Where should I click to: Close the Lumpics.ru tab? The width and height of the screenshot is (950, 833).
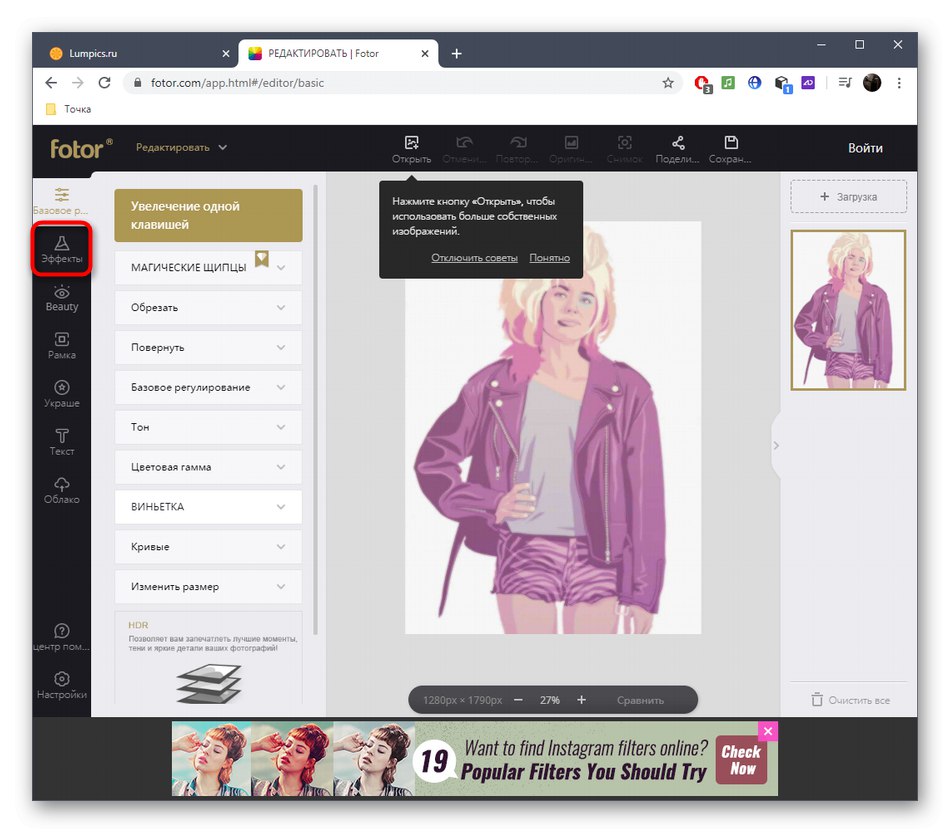[x=226, y=54]
